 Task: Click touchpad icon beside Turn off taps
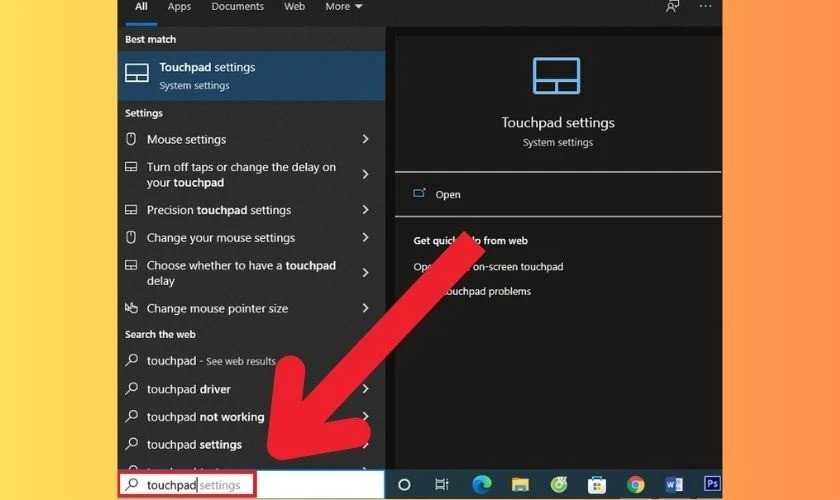tap(131, 167)
